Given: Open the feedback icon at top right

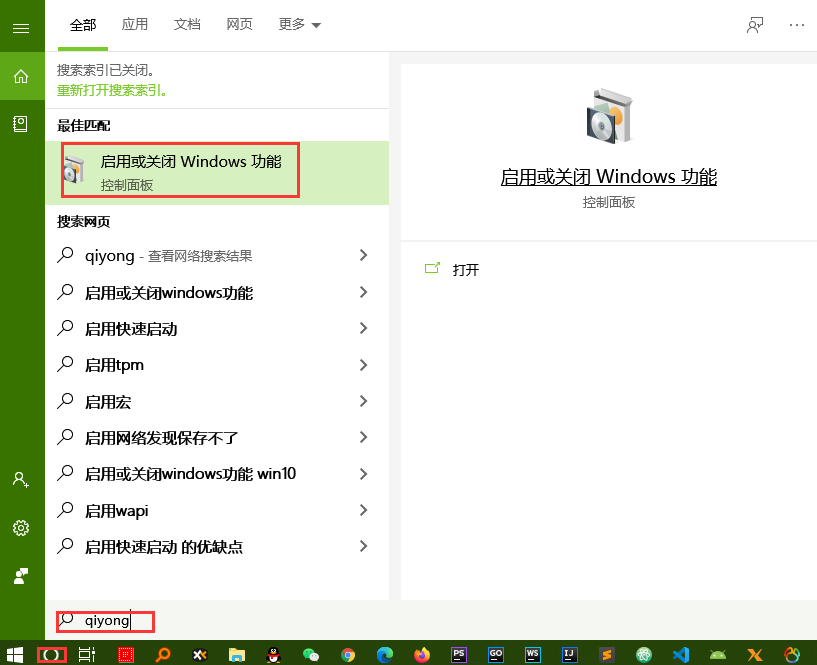Looking at the screenshot, I should click(755, 25).
